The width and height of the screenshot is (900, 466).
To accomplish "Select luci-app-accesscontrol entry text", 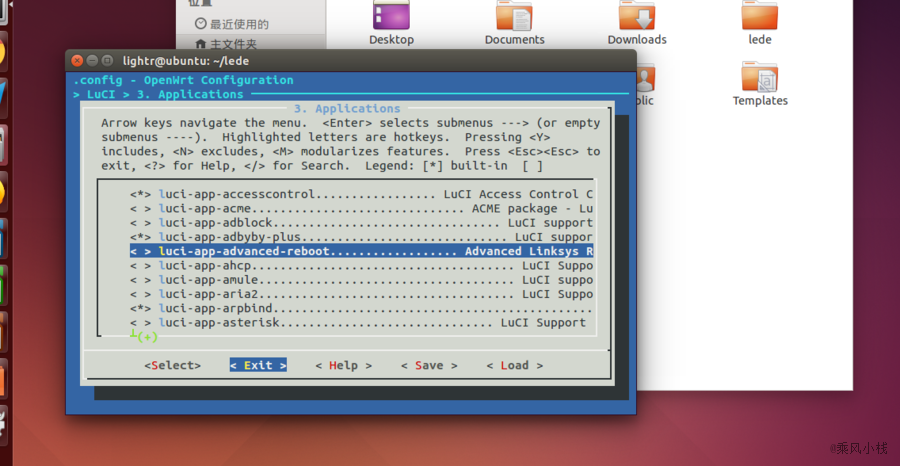I will pos(237,195).
